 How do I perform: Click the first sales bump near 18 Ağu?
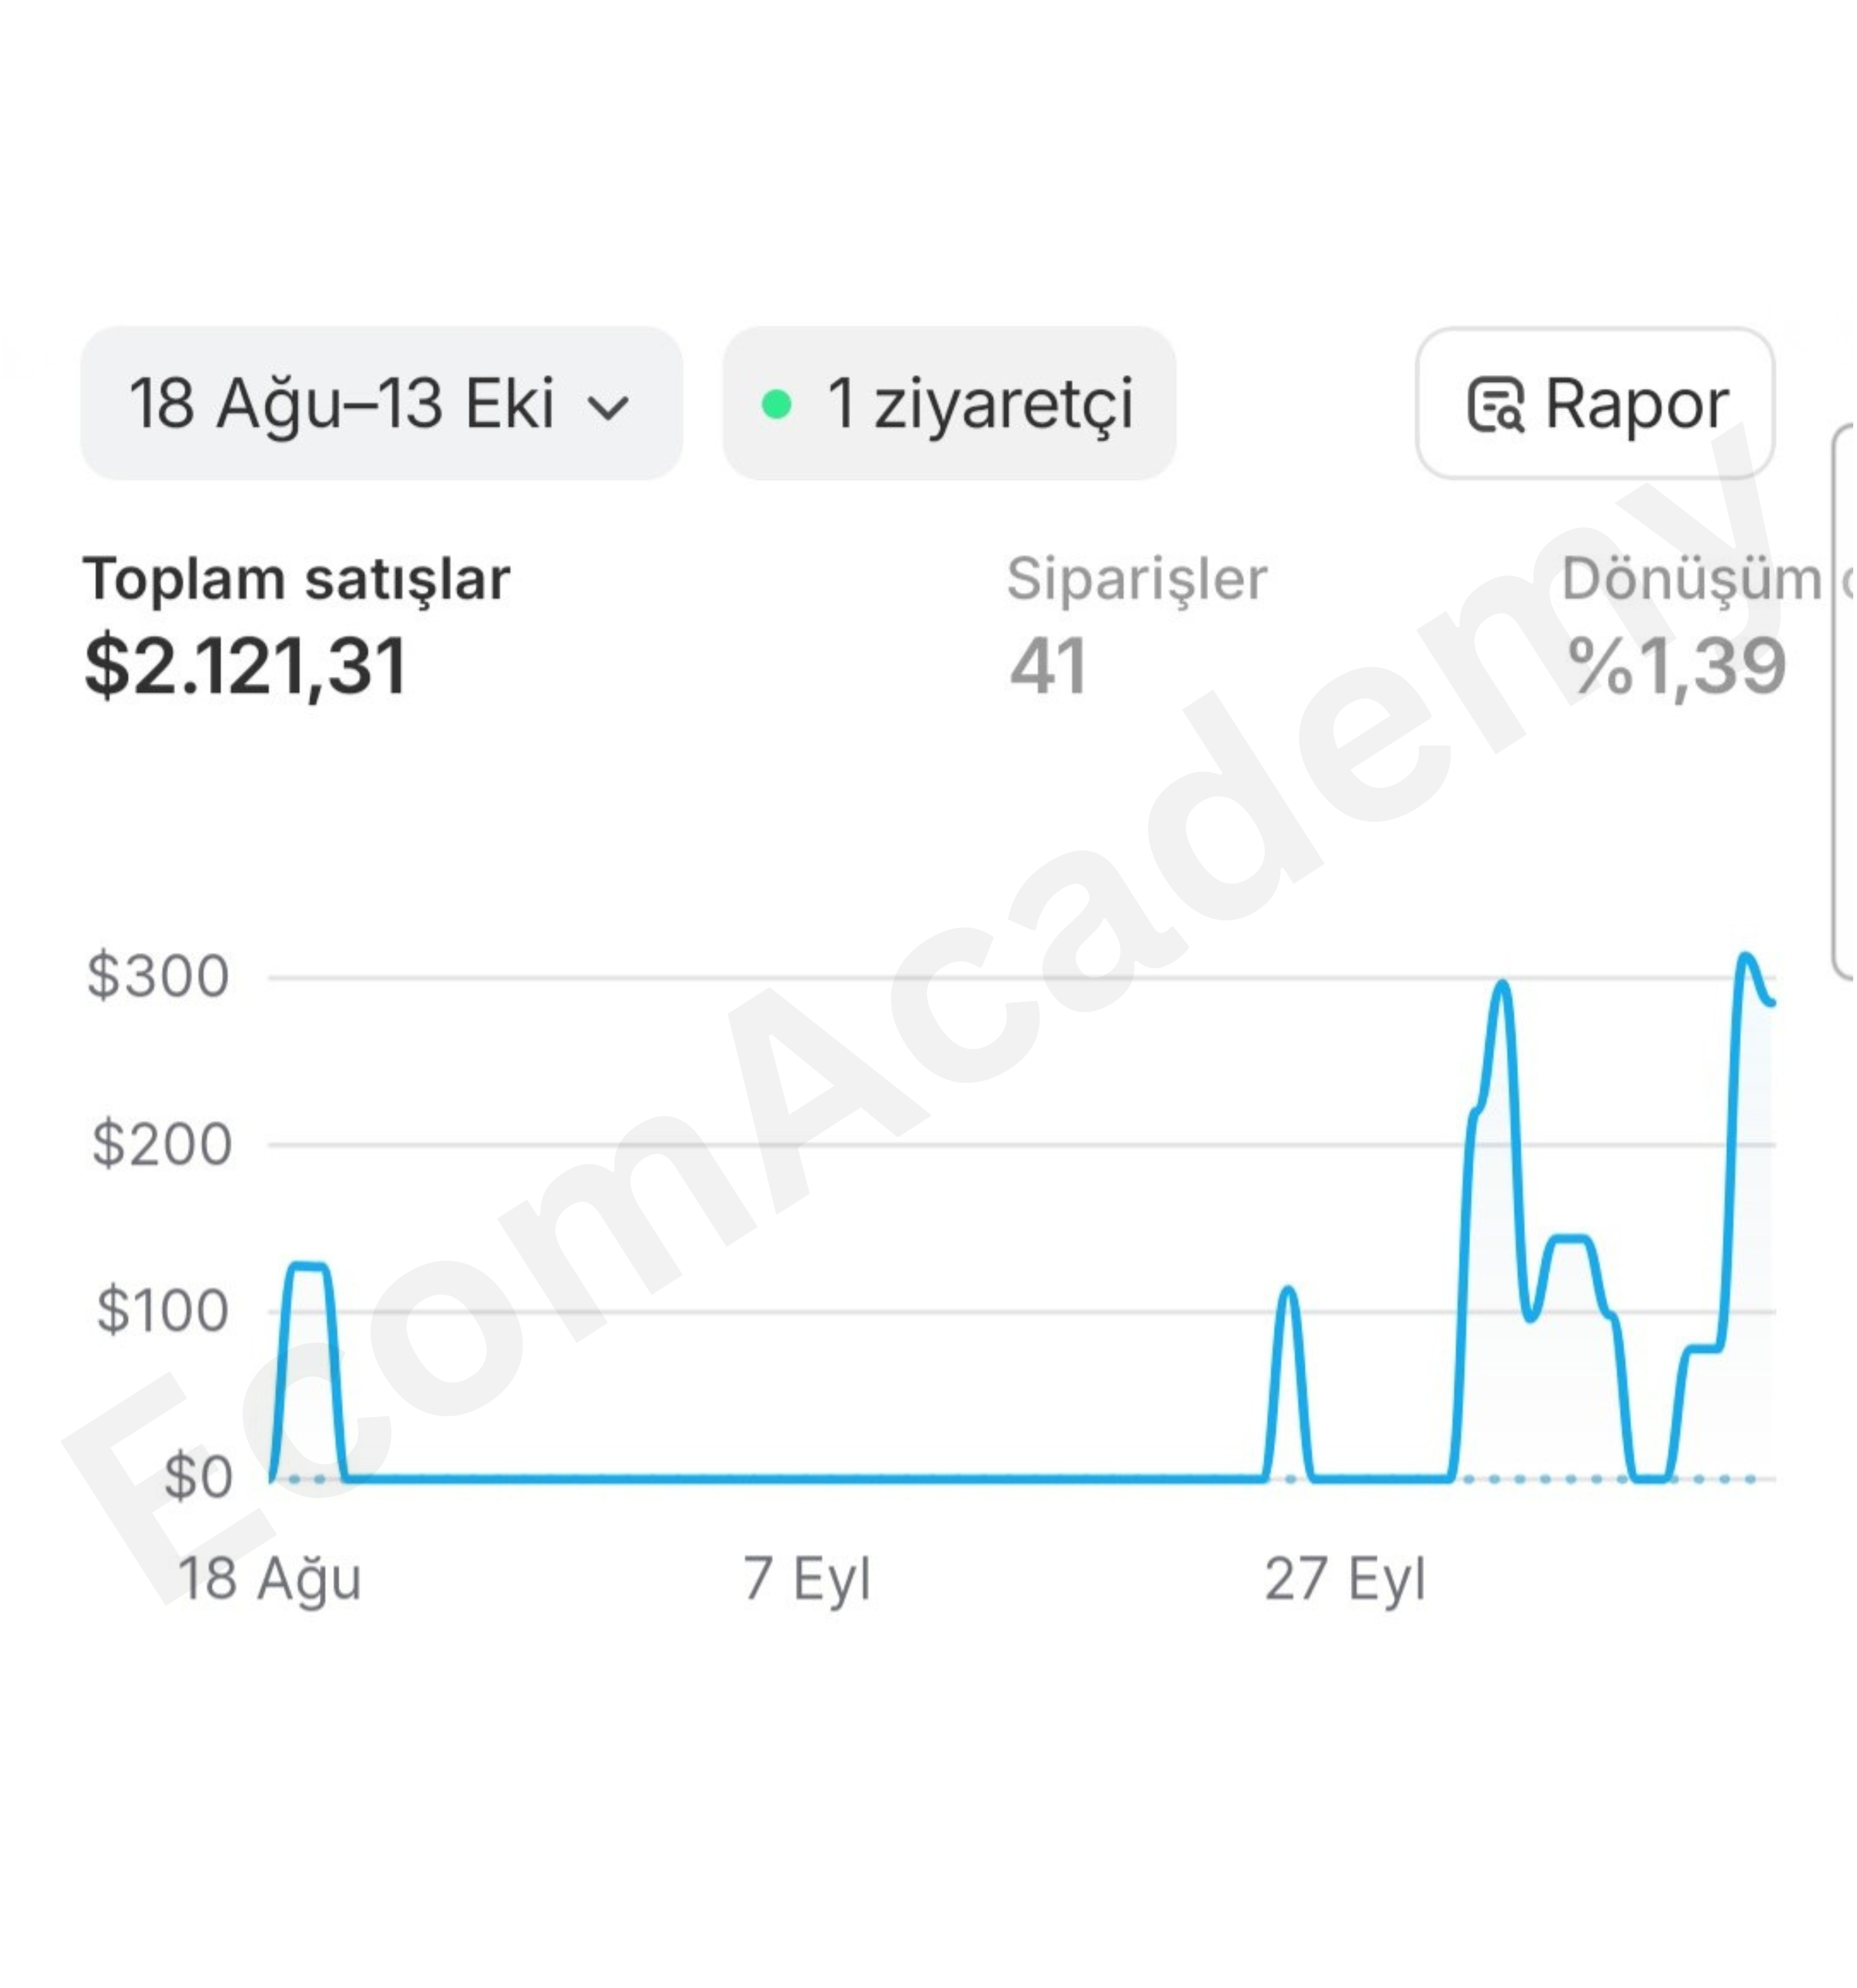307,1267
